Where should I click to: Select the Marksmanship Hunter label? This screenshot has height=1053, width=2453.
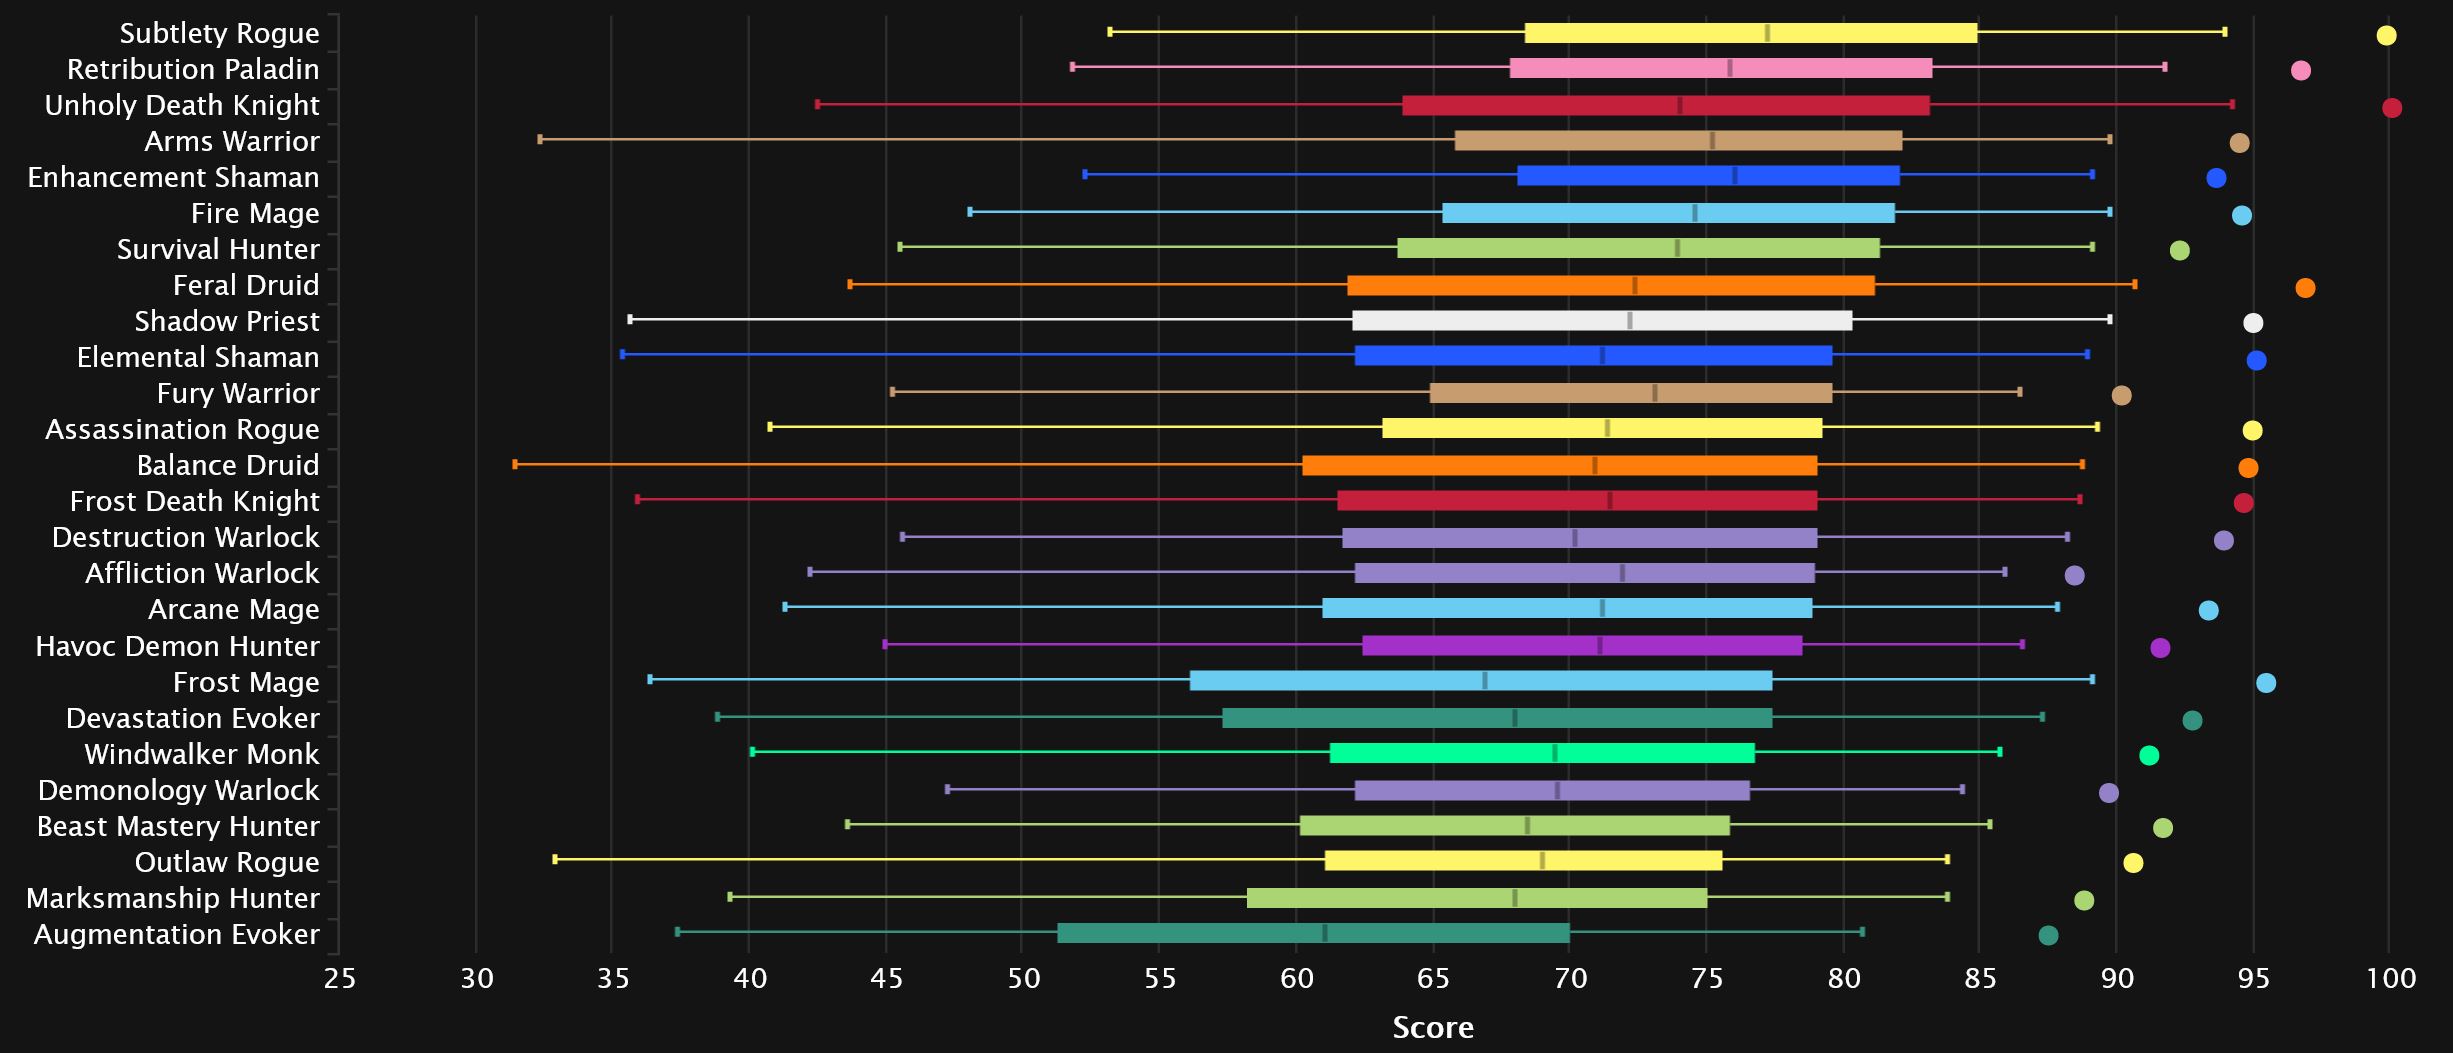[x=173, y=898]
